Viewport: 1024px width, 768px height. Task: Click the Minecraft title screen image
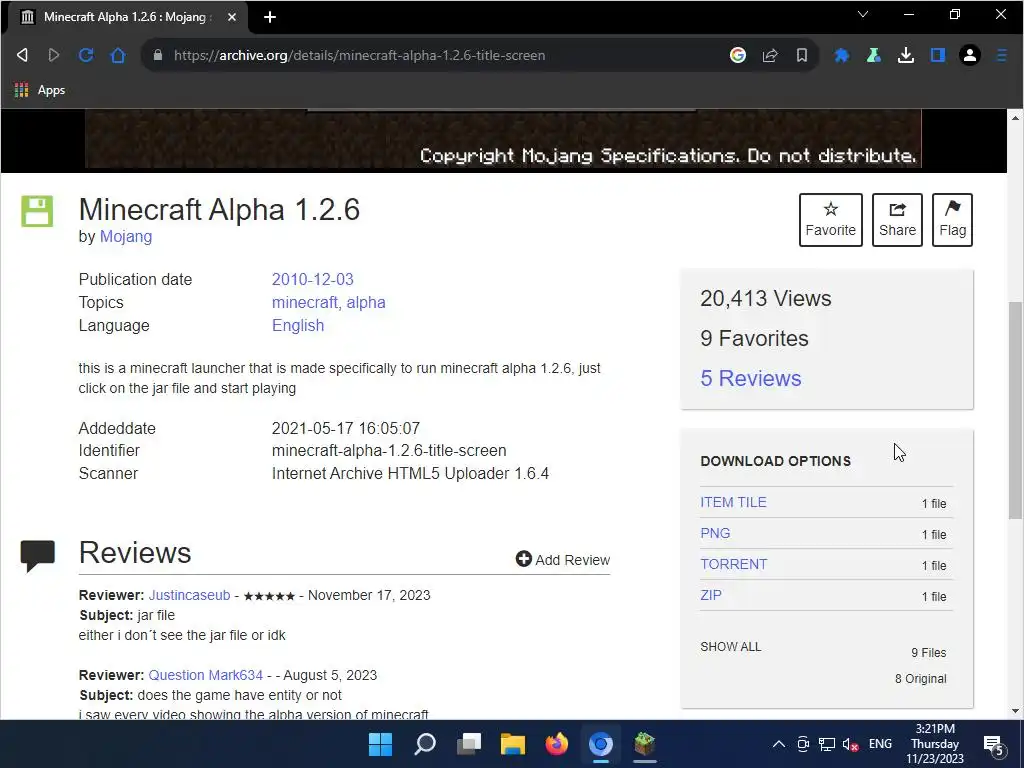click(x=504, y=139)
